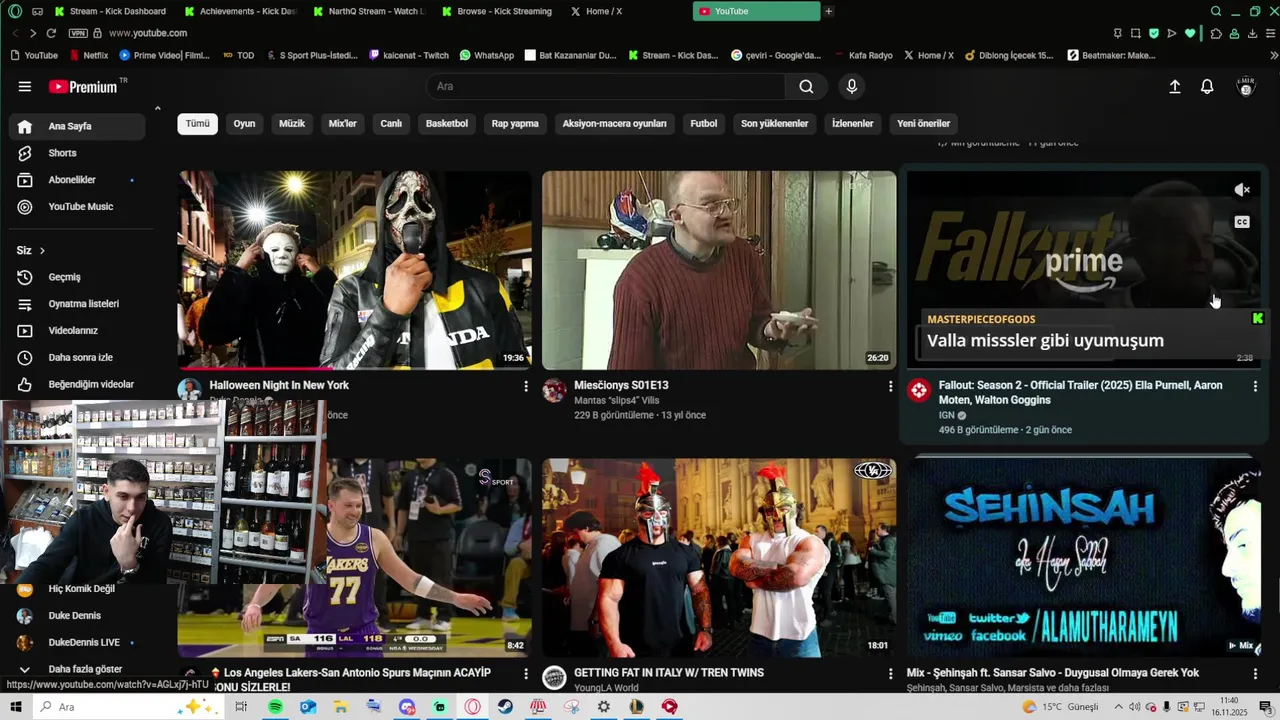1280x720 pixels.
Task: Open Steam from the taskbar
Action: pyautogui.click(x=505, y=707)
